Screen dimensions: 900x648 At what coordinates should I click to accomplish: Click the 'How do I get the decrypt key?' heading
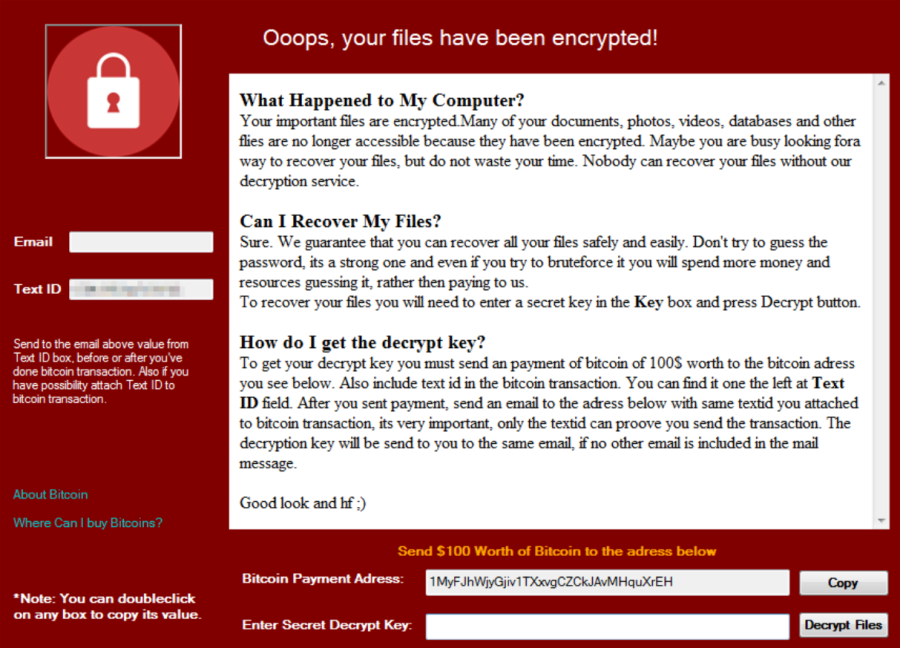pos(362,343)
